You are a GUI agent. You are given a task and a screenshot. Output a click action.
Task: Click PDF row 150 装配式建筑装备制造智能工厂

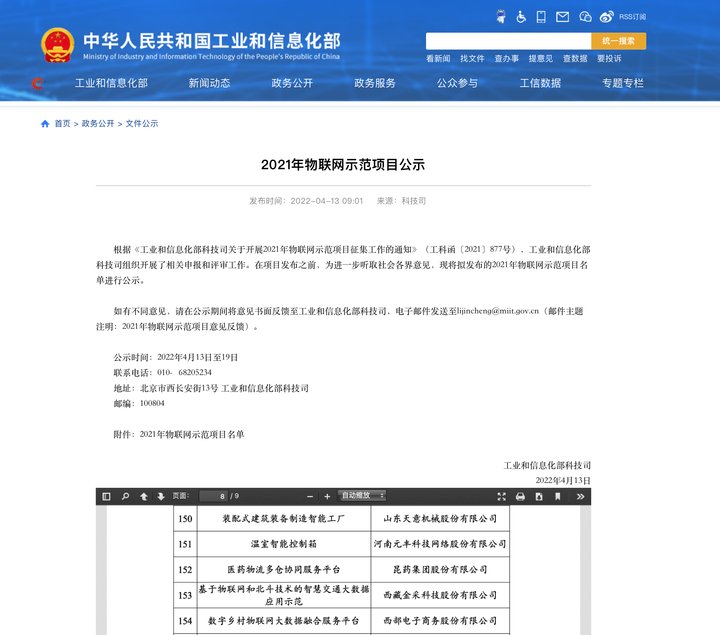(x=283, y=518)
